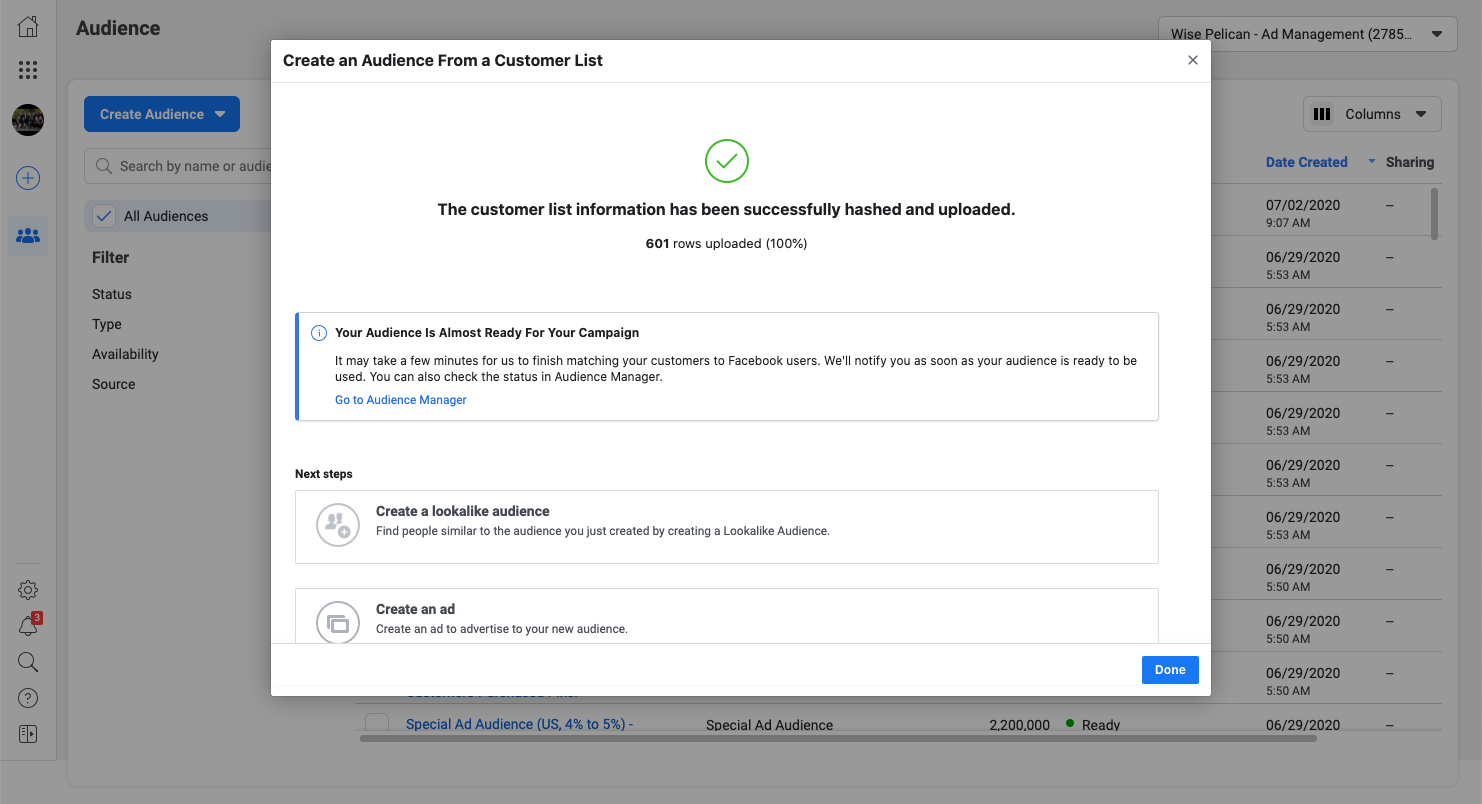The image size is (1482, 804).
Task: Open the Wise Pelican ad account selector
Action: (x=1307, y=34)
